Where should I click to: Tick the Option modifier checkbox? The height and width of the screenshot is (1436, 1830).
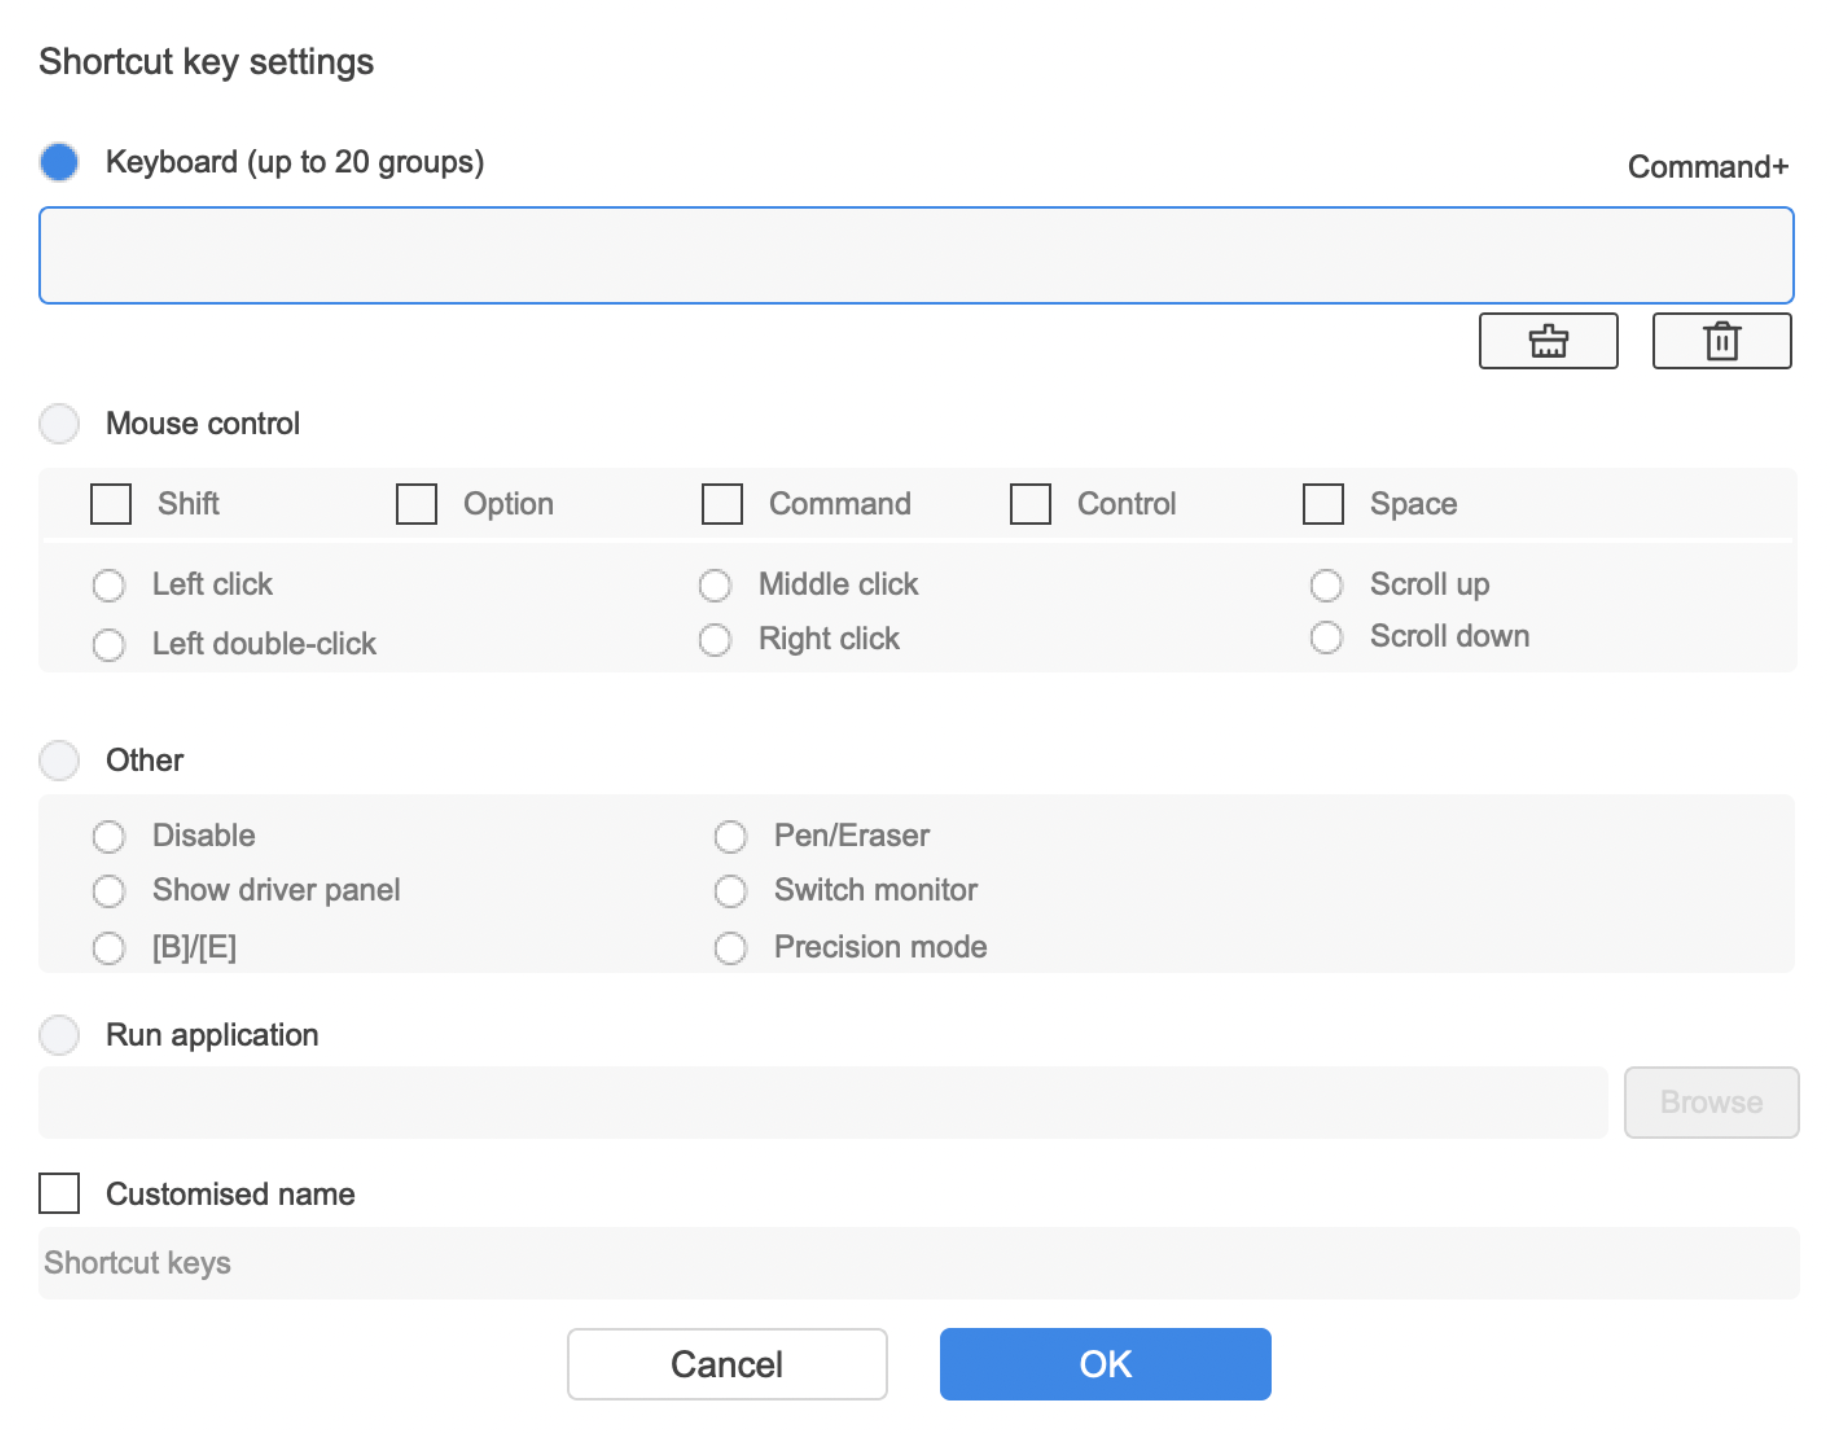[416, 504]
